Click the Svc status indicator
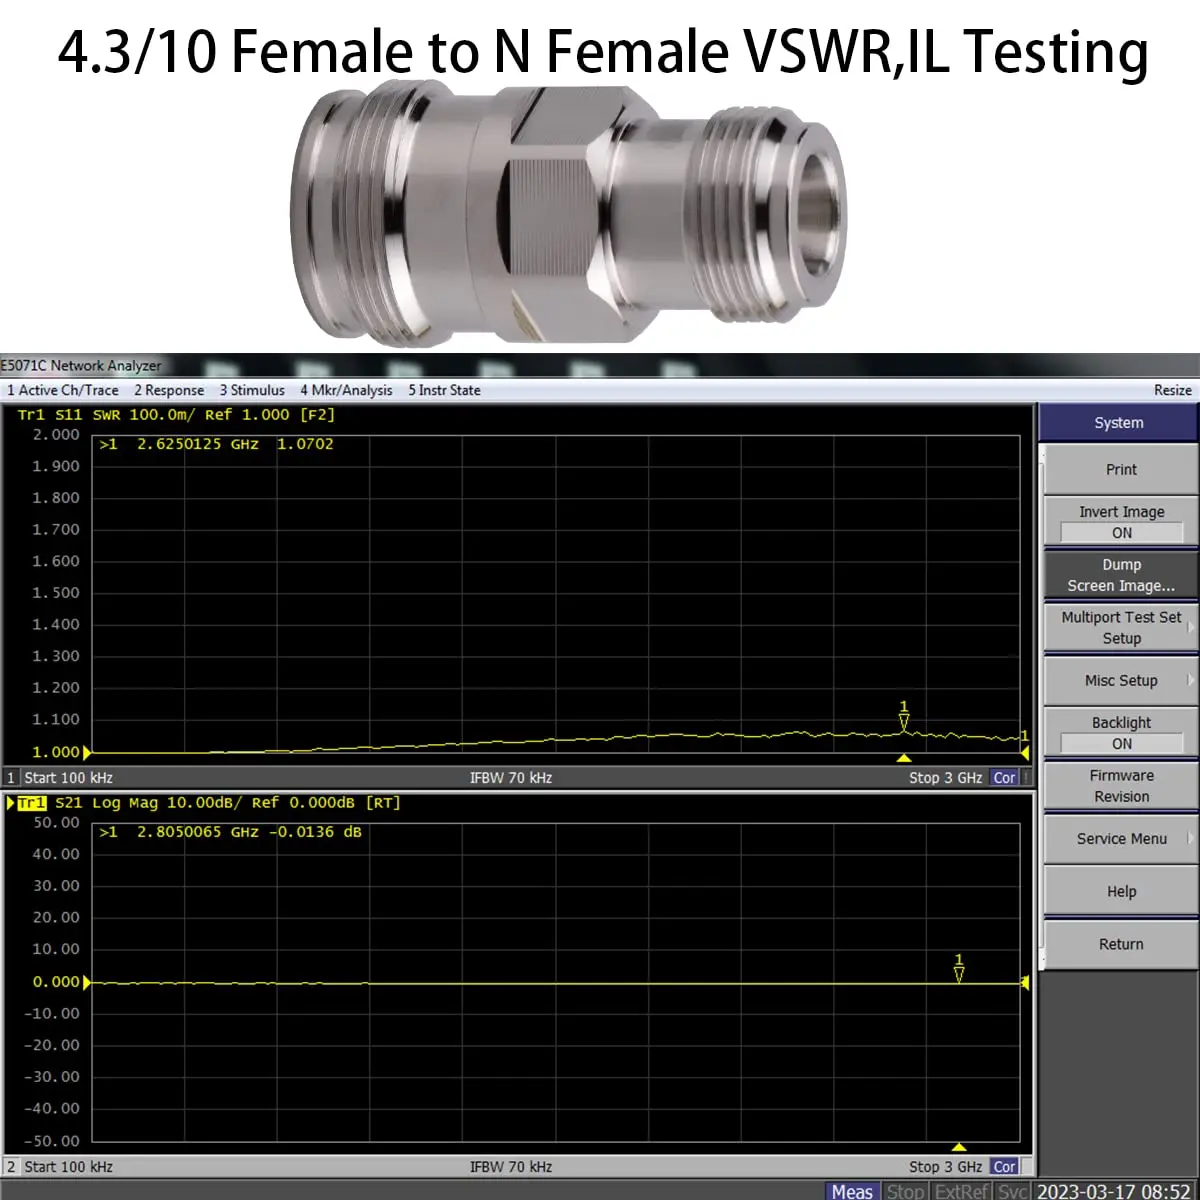The image size is (1200, 1200). pos(1012,1191)
